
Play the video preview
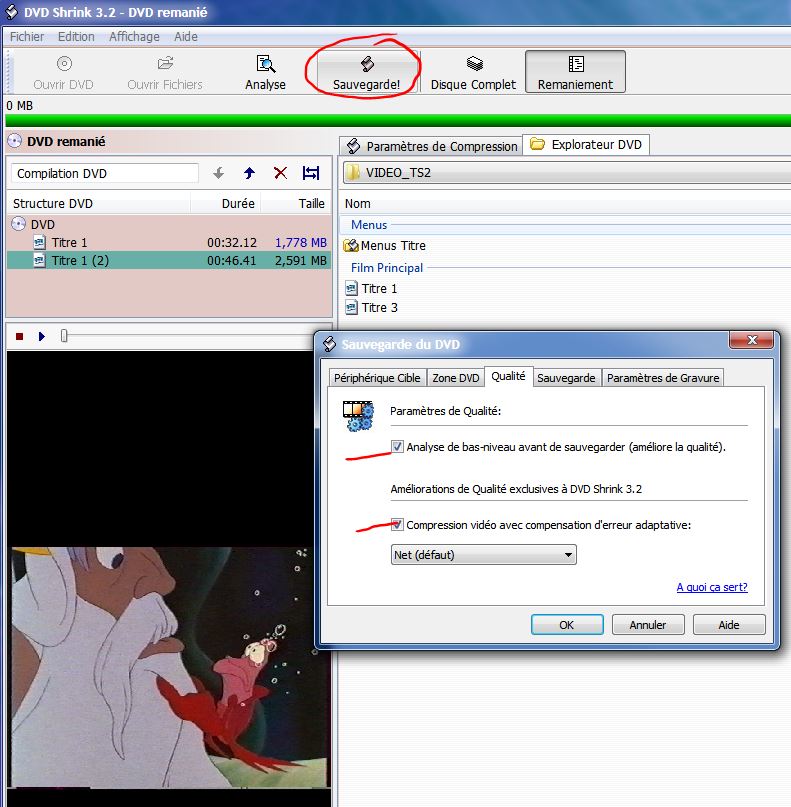(x=42, y=337)
